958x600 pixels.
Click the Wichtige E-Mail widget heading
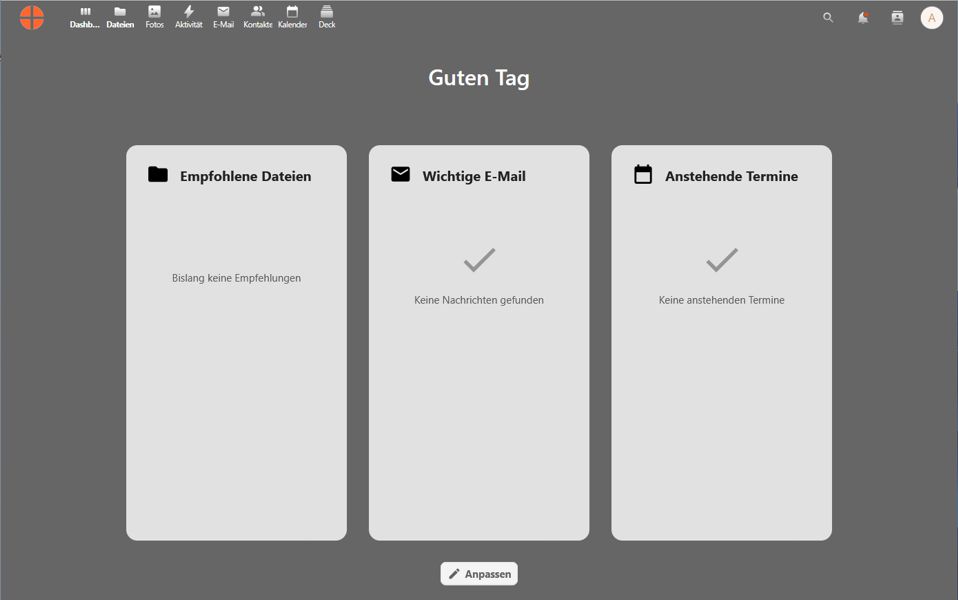click(x=474, y=176)
